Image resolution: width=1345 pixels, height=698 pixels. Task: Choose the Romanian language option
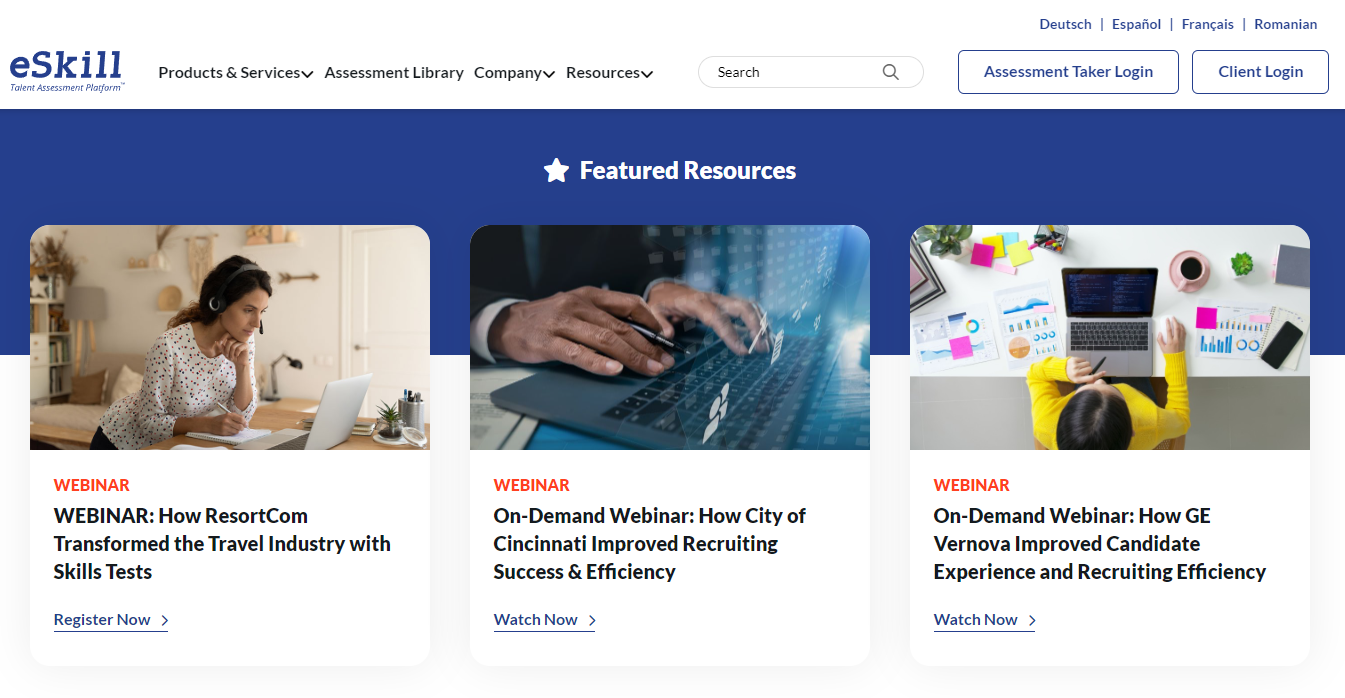(1285, 24)
